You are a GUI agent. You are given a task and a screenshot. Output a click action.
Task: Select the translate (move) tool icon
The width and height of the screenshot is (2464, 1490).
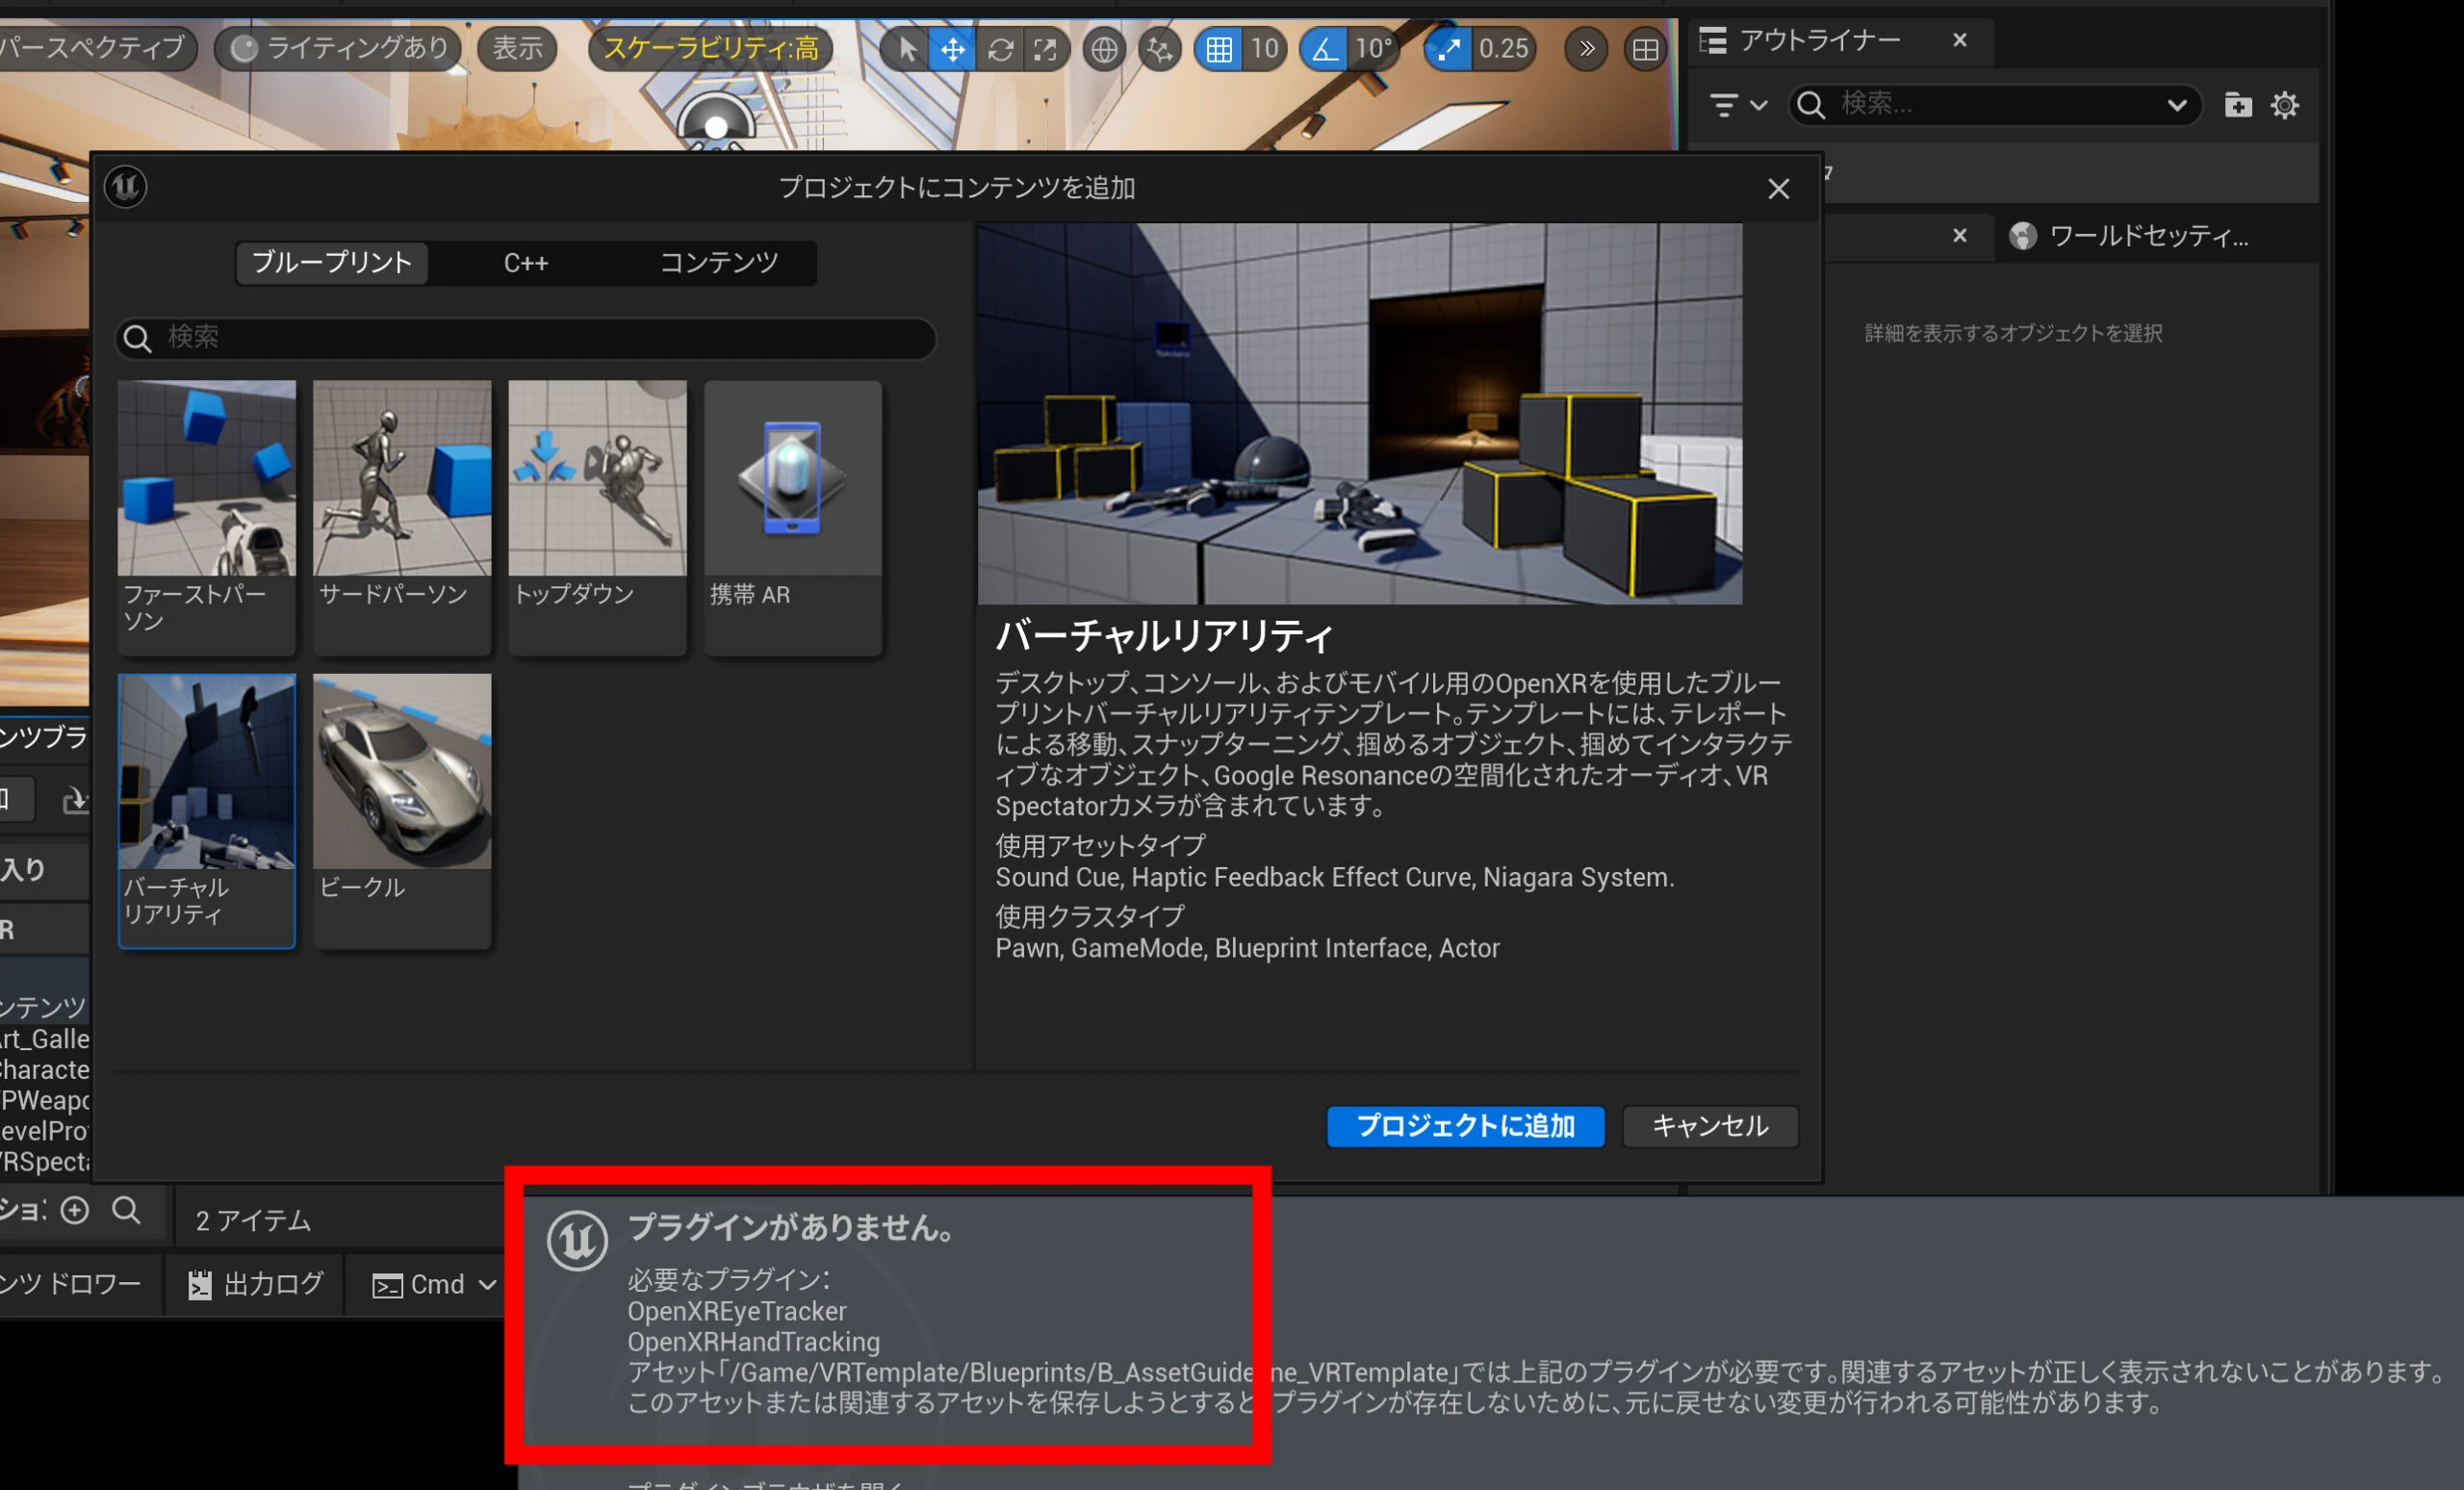952,49
